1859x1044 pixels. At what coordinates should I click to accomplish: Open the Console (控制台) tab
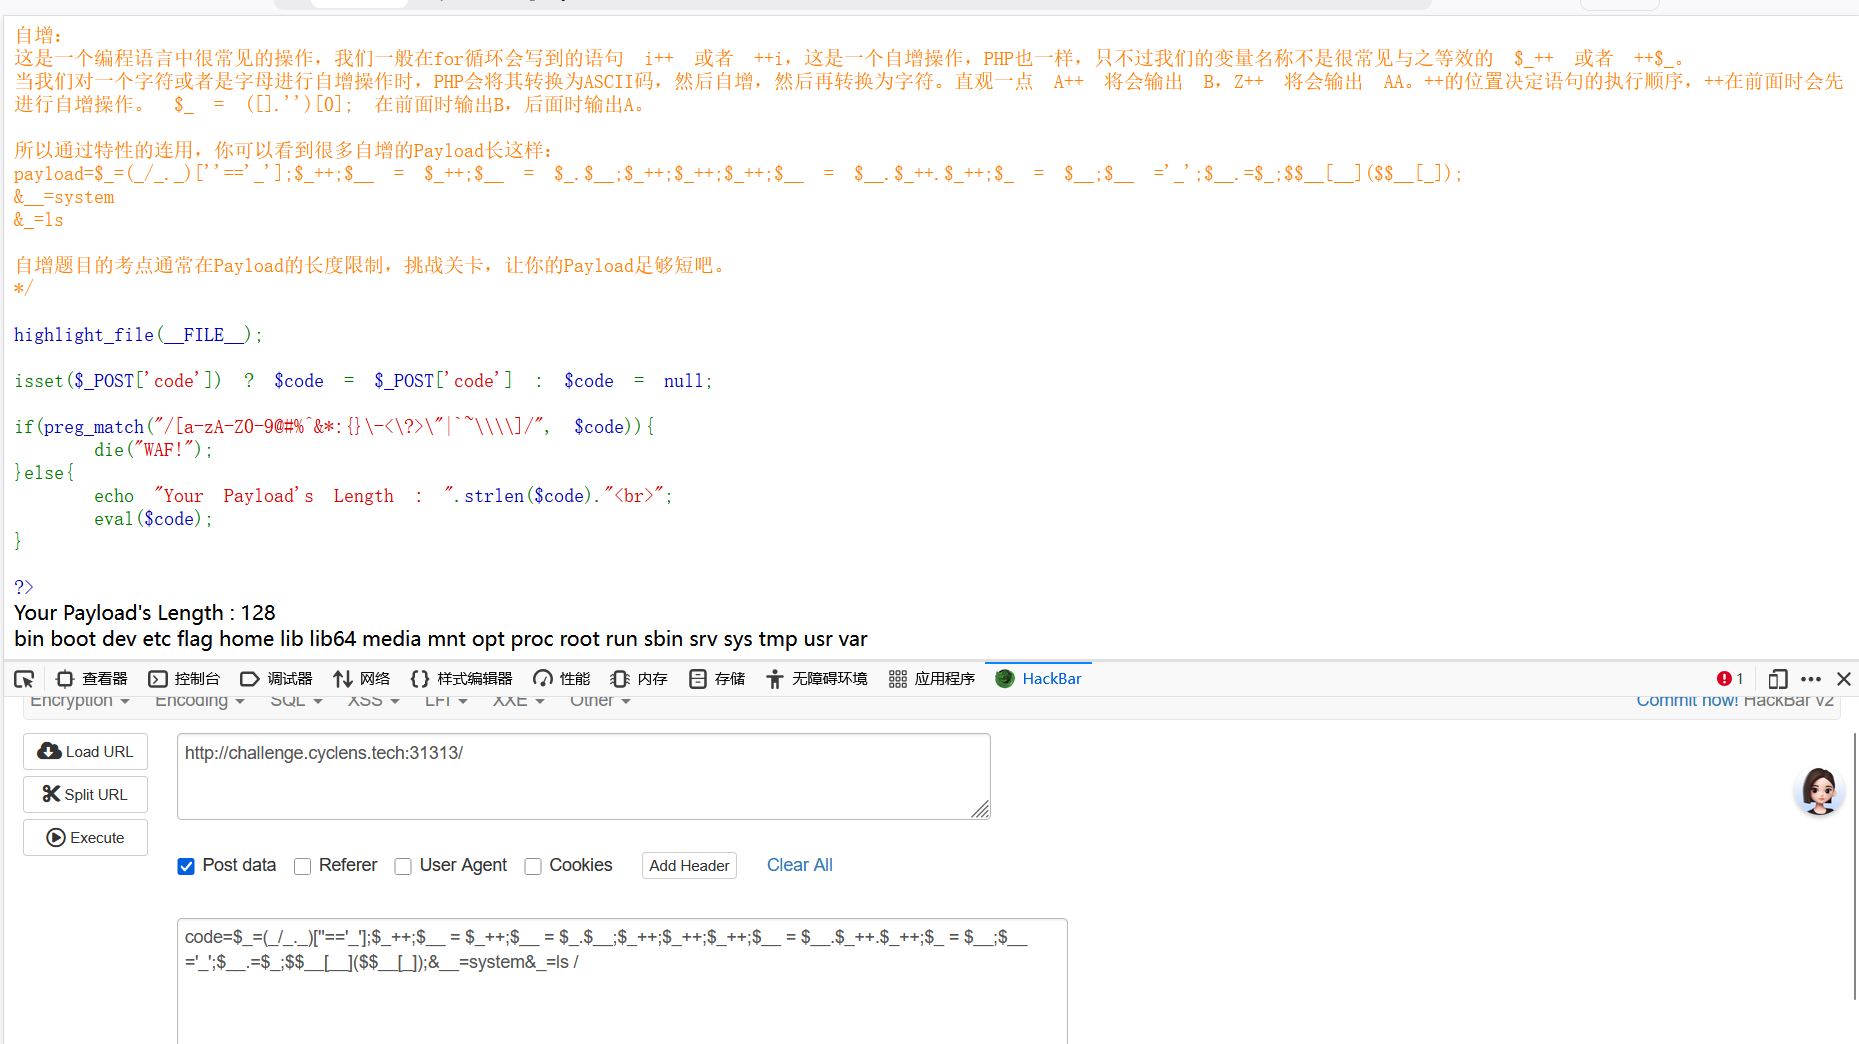(184, 679)
